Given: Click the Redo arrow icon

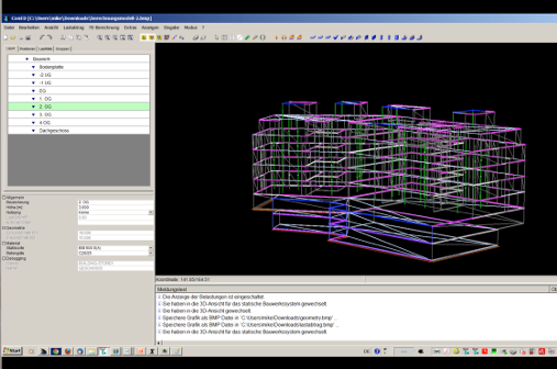Looking at the screenshot, I should point(49,37).
